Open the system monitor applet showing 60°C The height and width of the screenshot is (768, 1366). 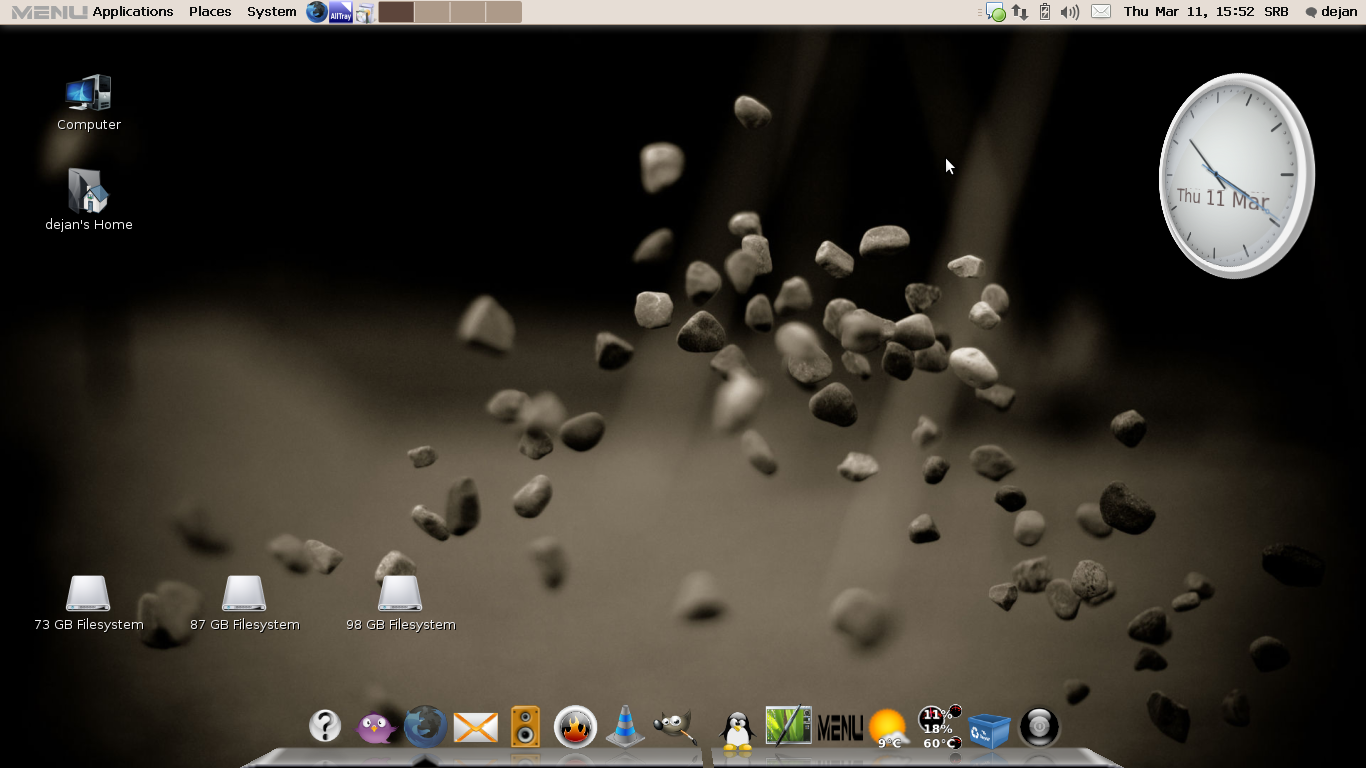(x=940, y=727)
